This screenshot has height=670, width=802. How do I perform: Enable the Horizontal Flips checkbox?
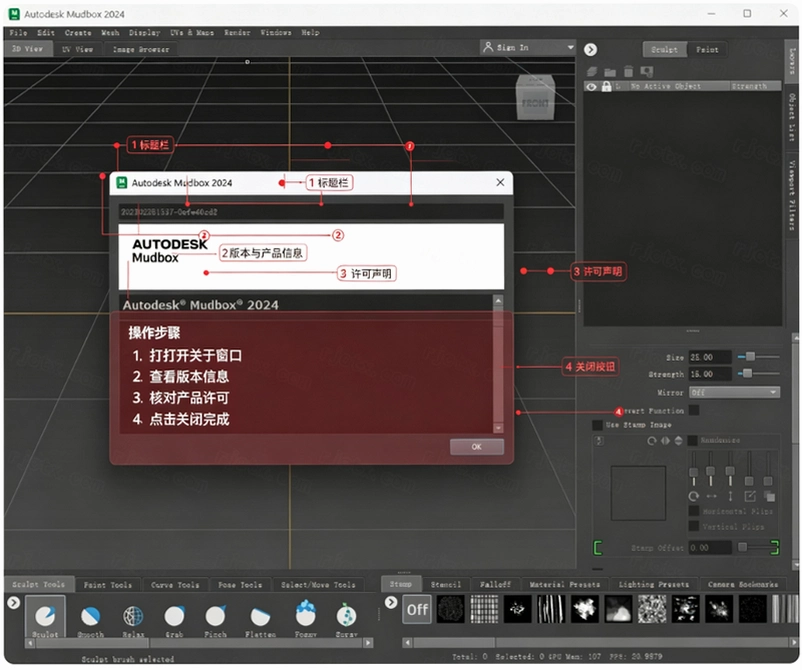click(694, 511)
